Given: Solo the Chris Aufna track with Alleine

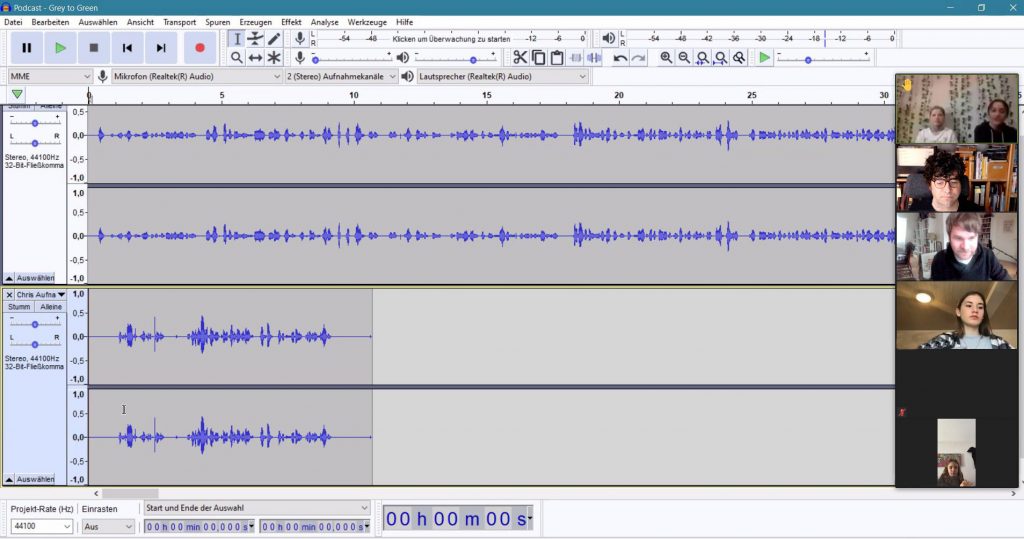Looking at the screenshot, I should [50, 307].
